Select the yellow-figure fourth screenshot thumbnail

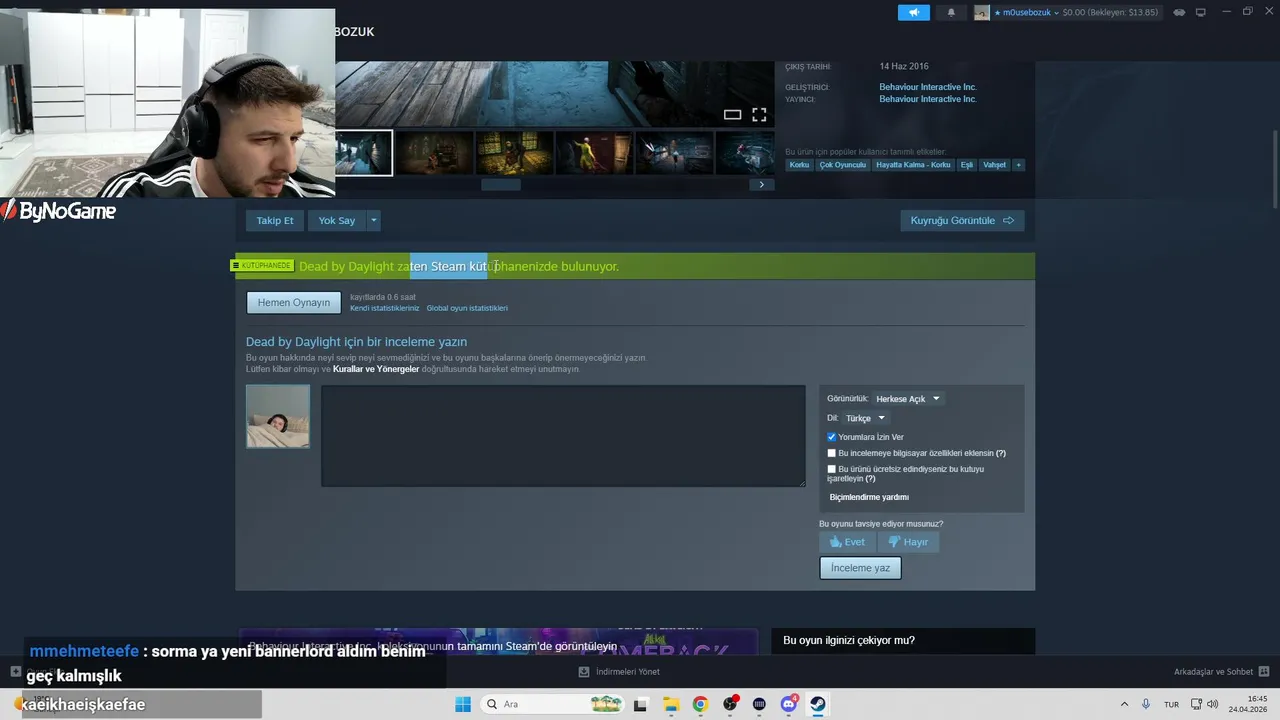pyautogui.click(x=594, y=153)
